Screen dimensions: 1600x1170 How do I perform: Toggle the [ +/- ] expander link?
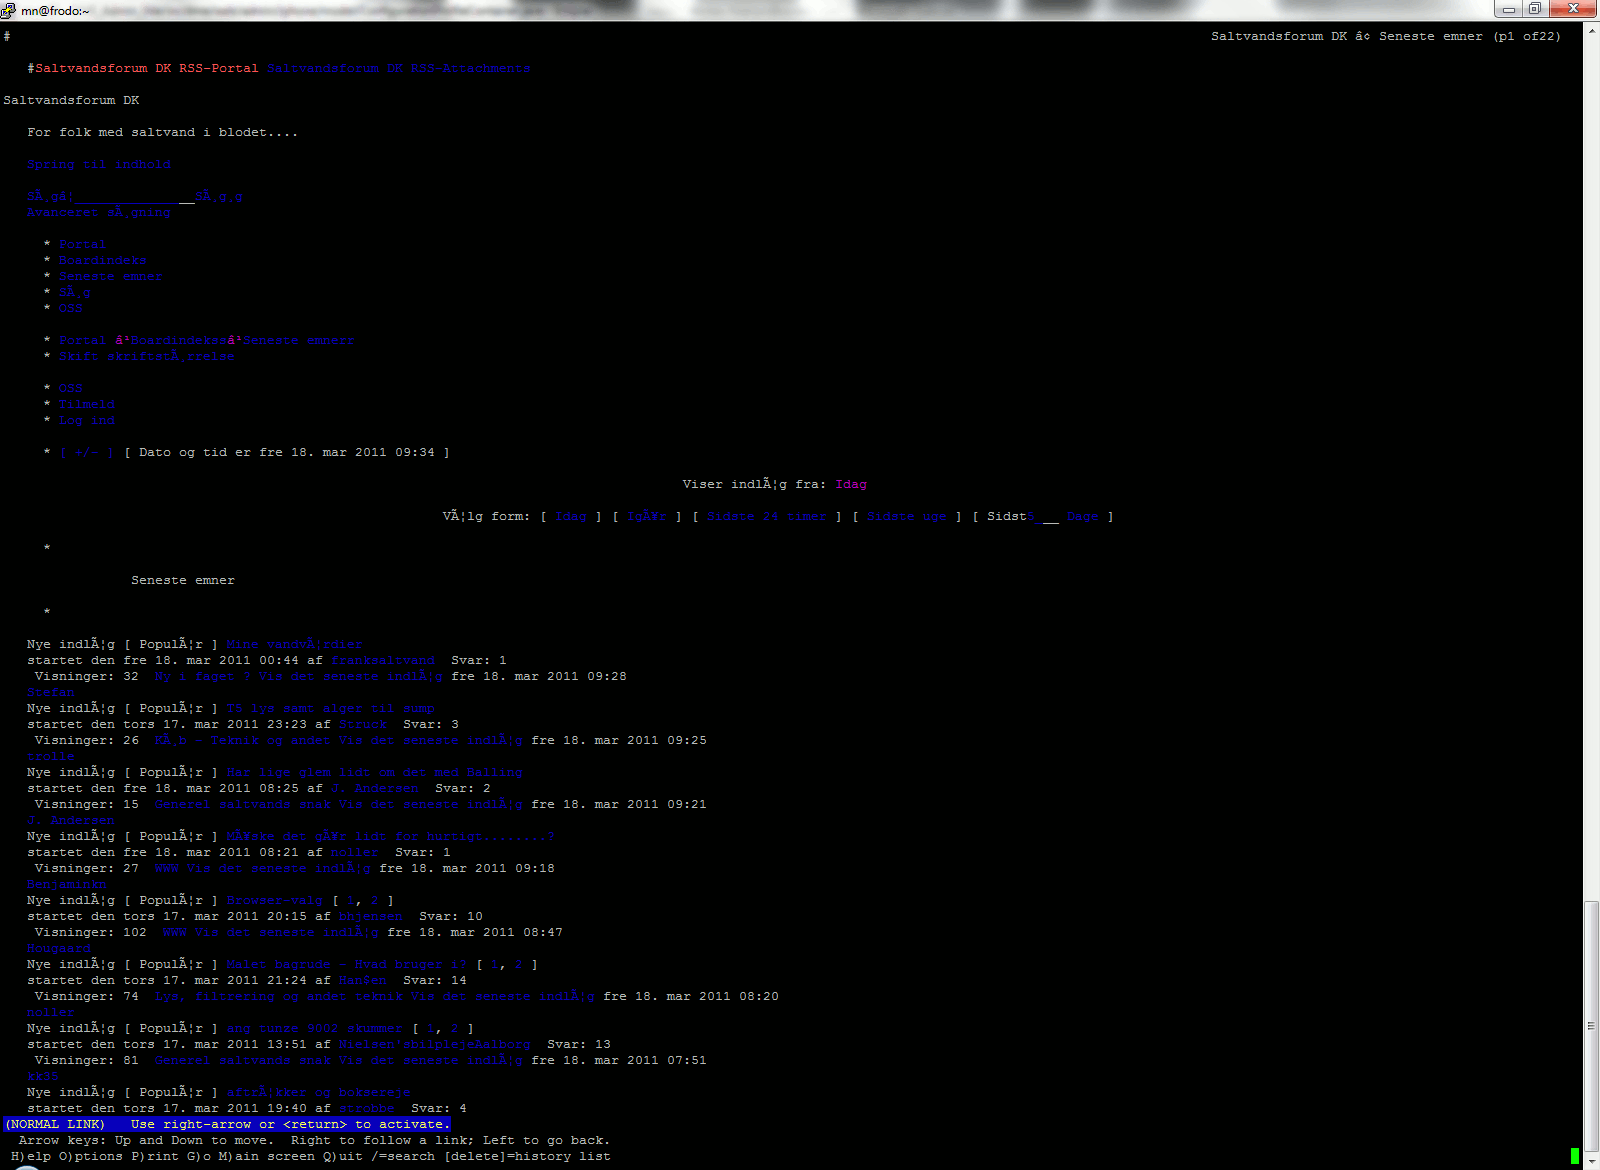(x=87, y=453)
